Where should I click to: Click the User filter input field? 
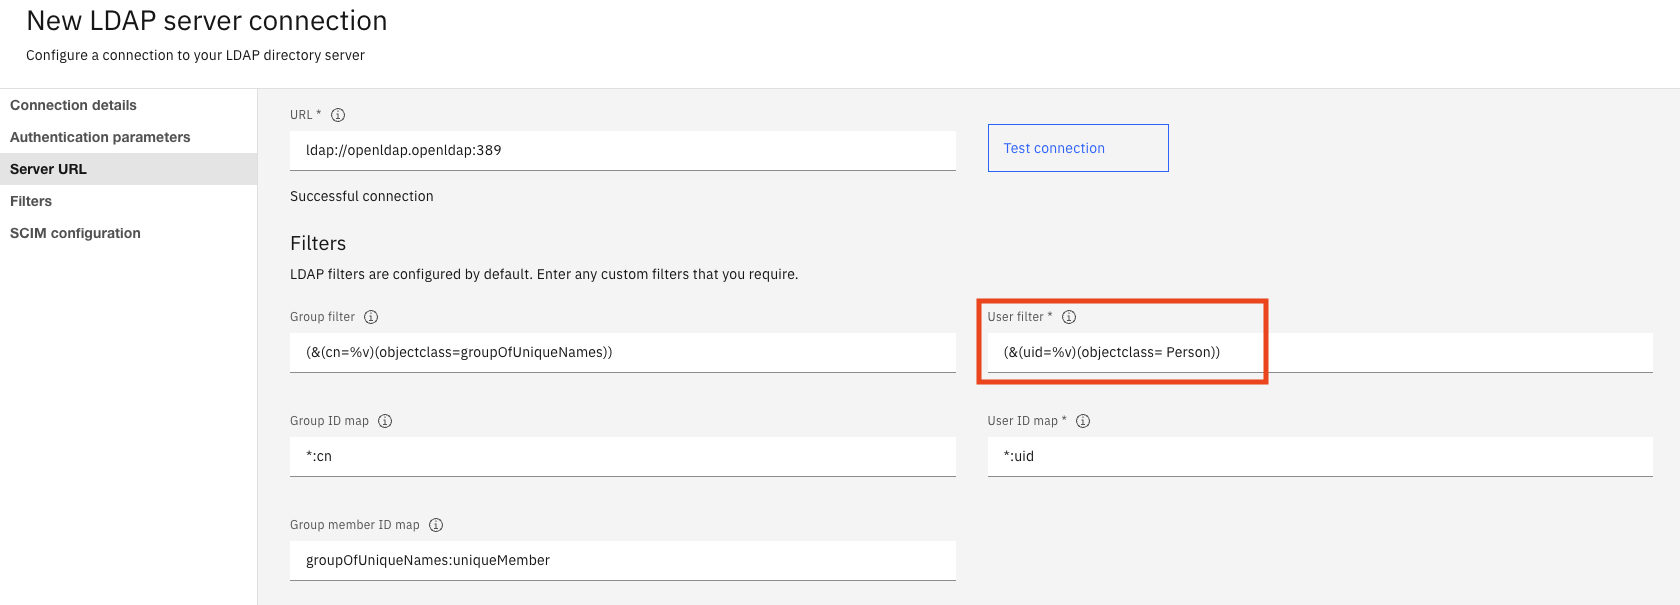[x=1320, y=352]
